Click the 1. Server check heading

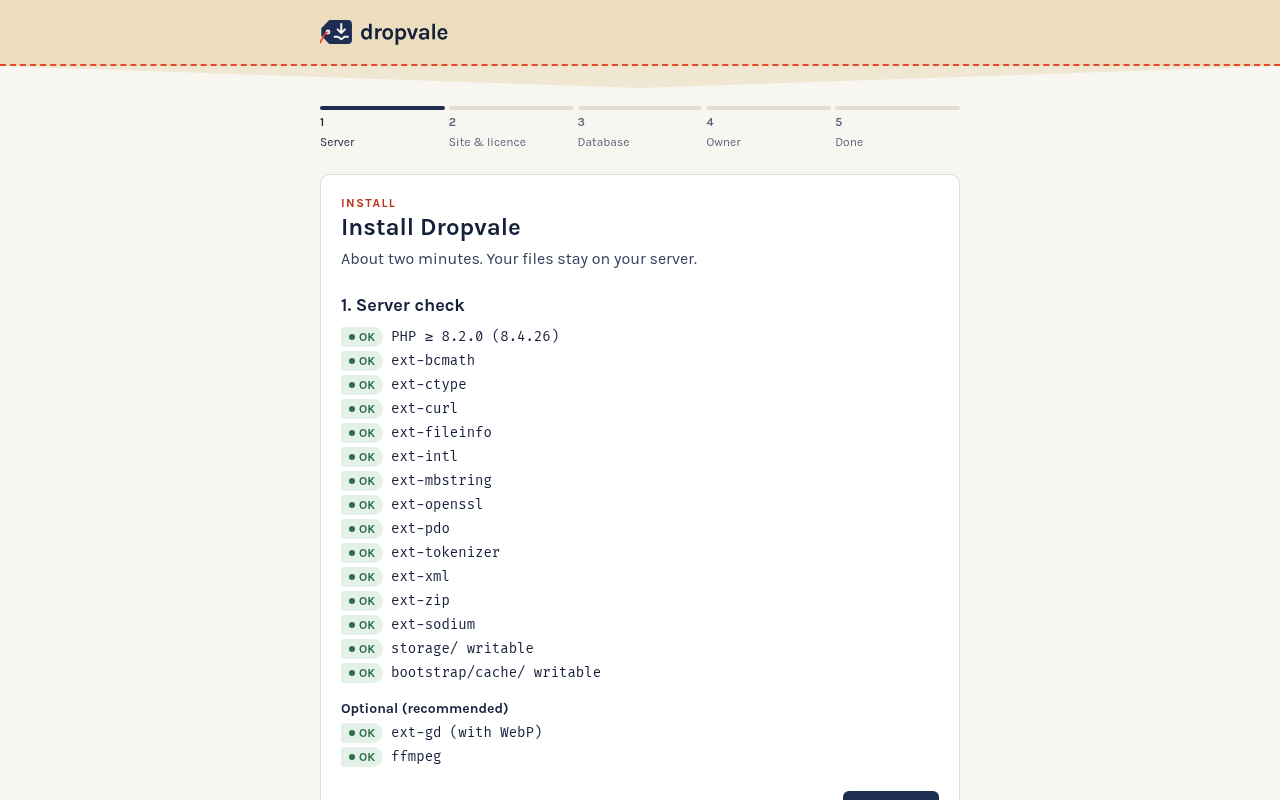(403, 305)
